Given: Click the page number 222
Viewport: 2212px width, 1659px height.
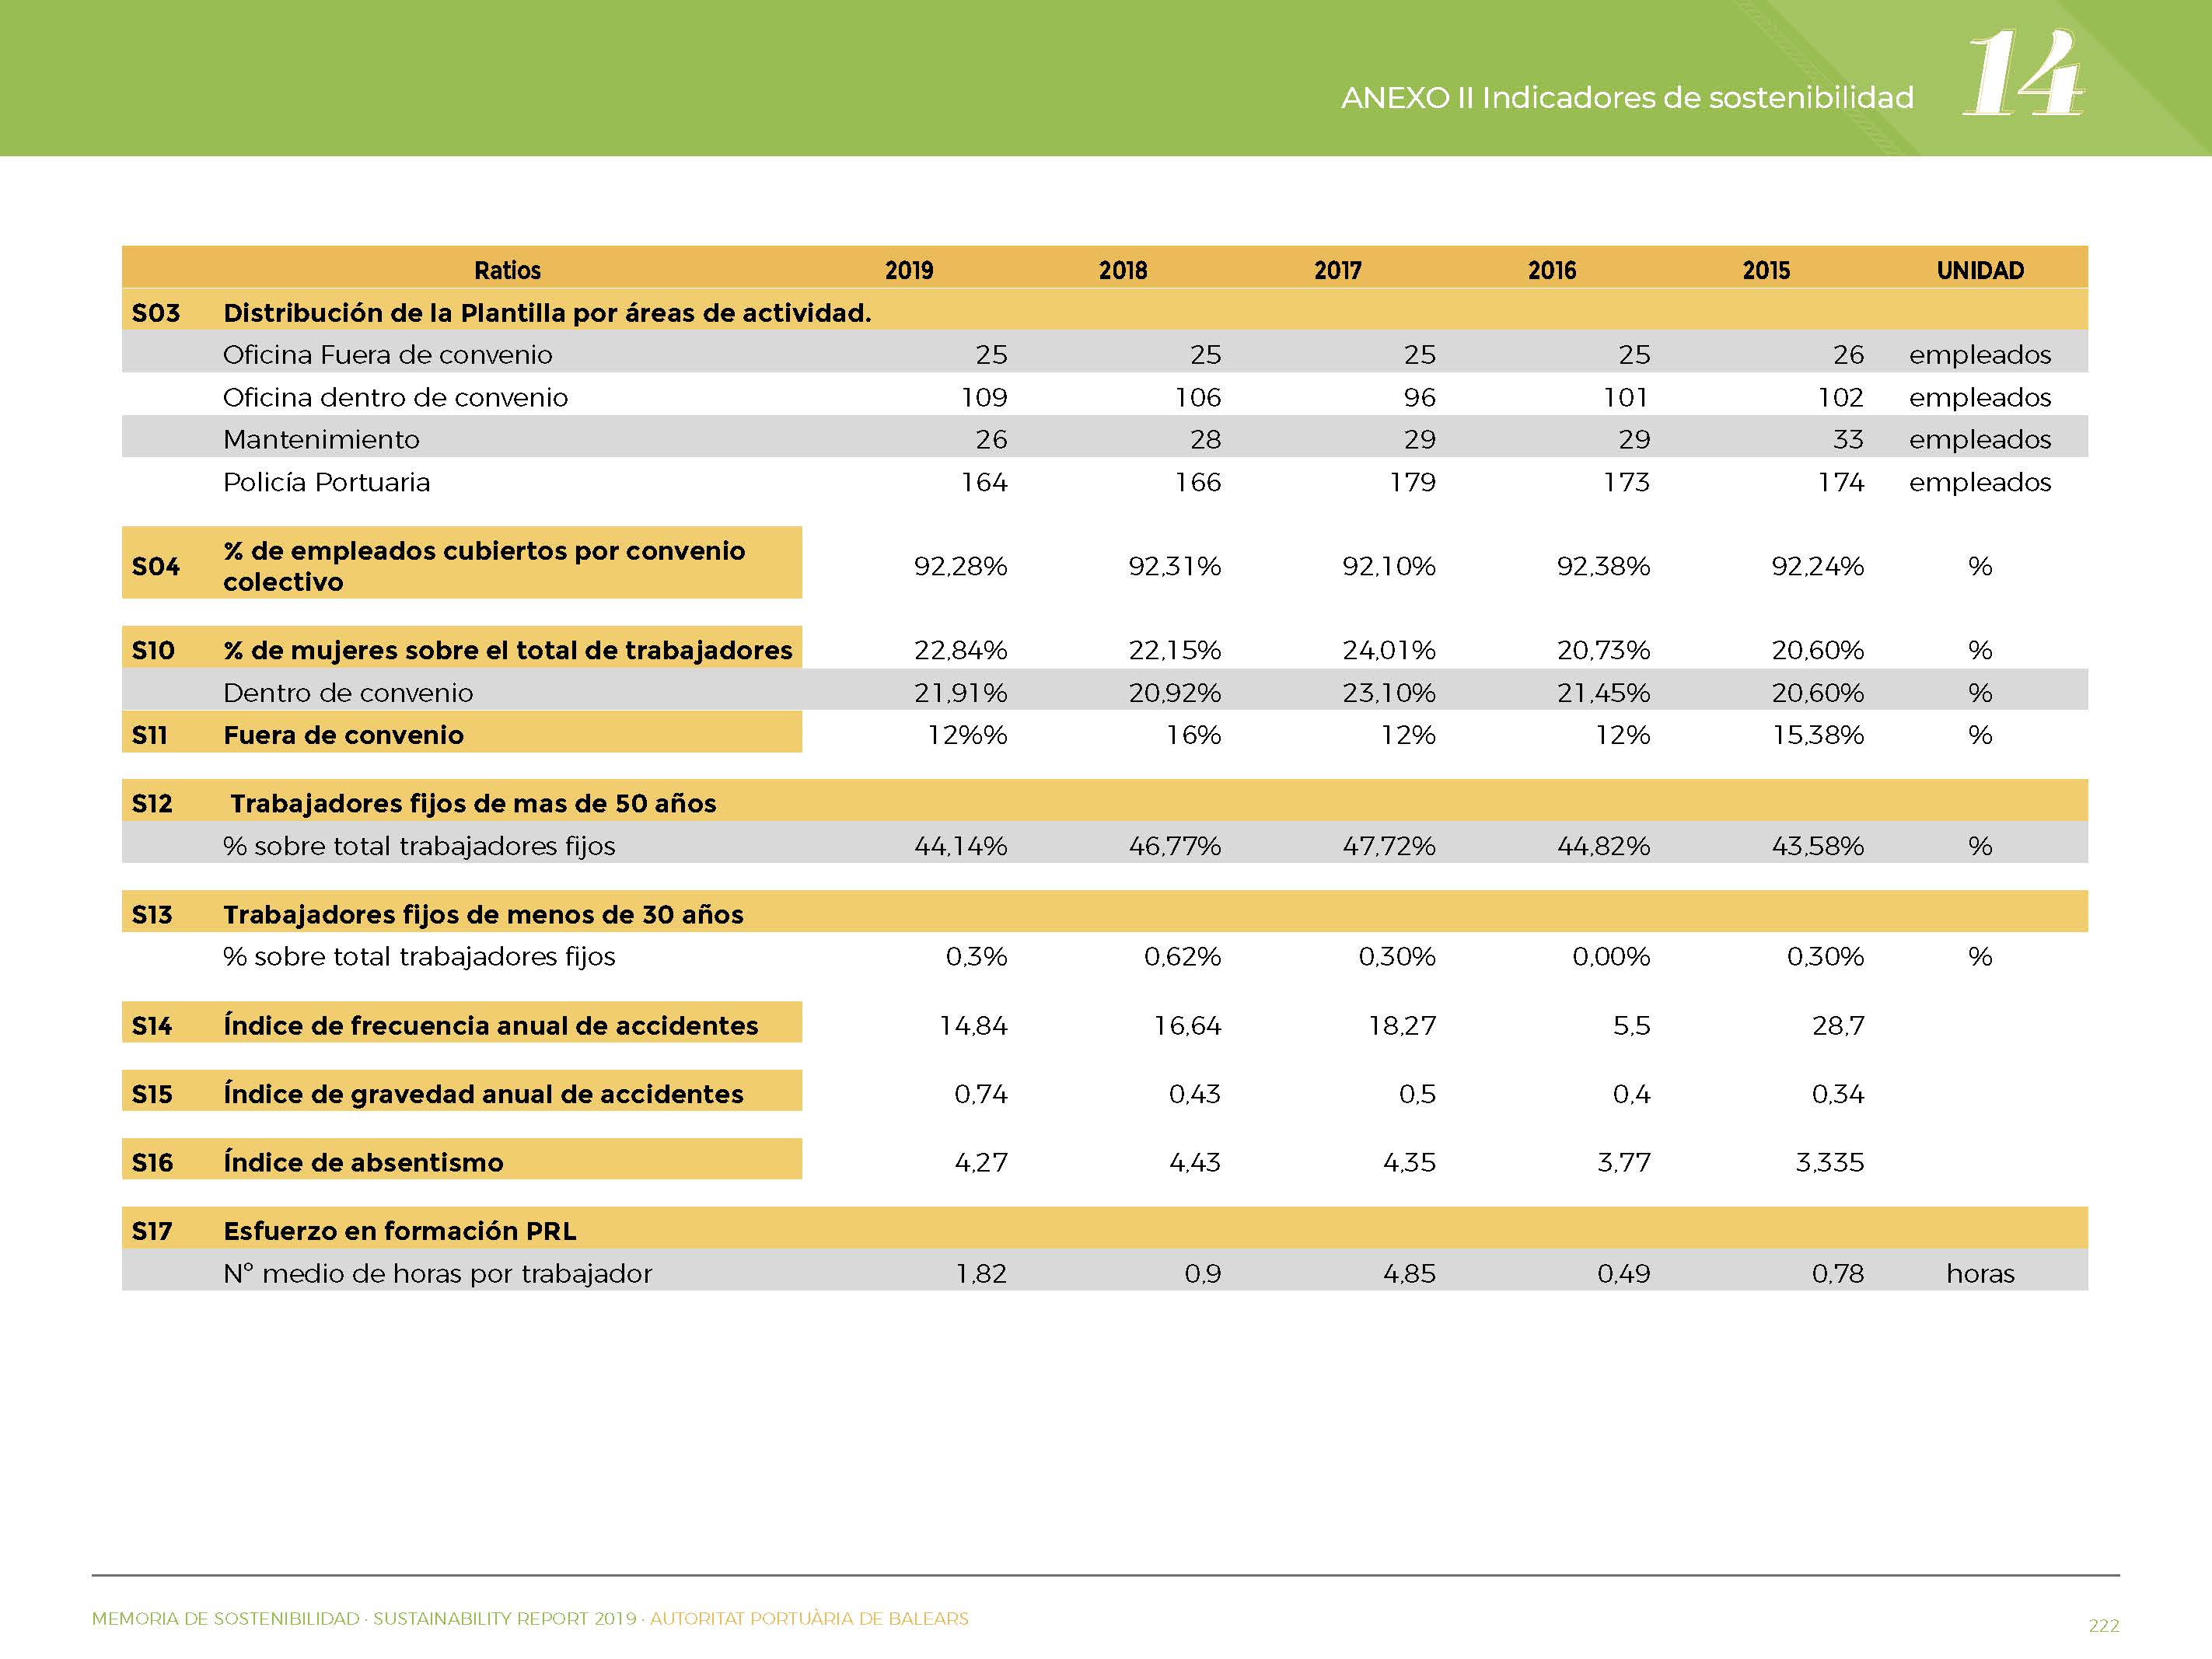Looking at the screenshot, I should point(2104,1626).
